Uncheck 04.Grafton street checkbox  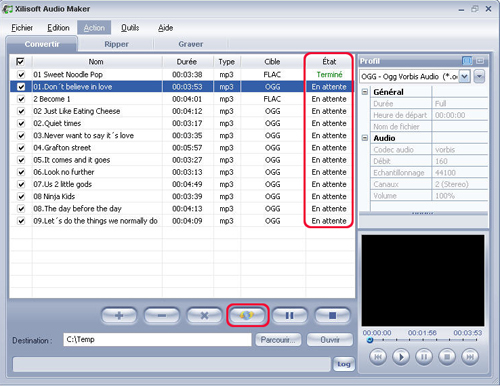coord(21,148)
